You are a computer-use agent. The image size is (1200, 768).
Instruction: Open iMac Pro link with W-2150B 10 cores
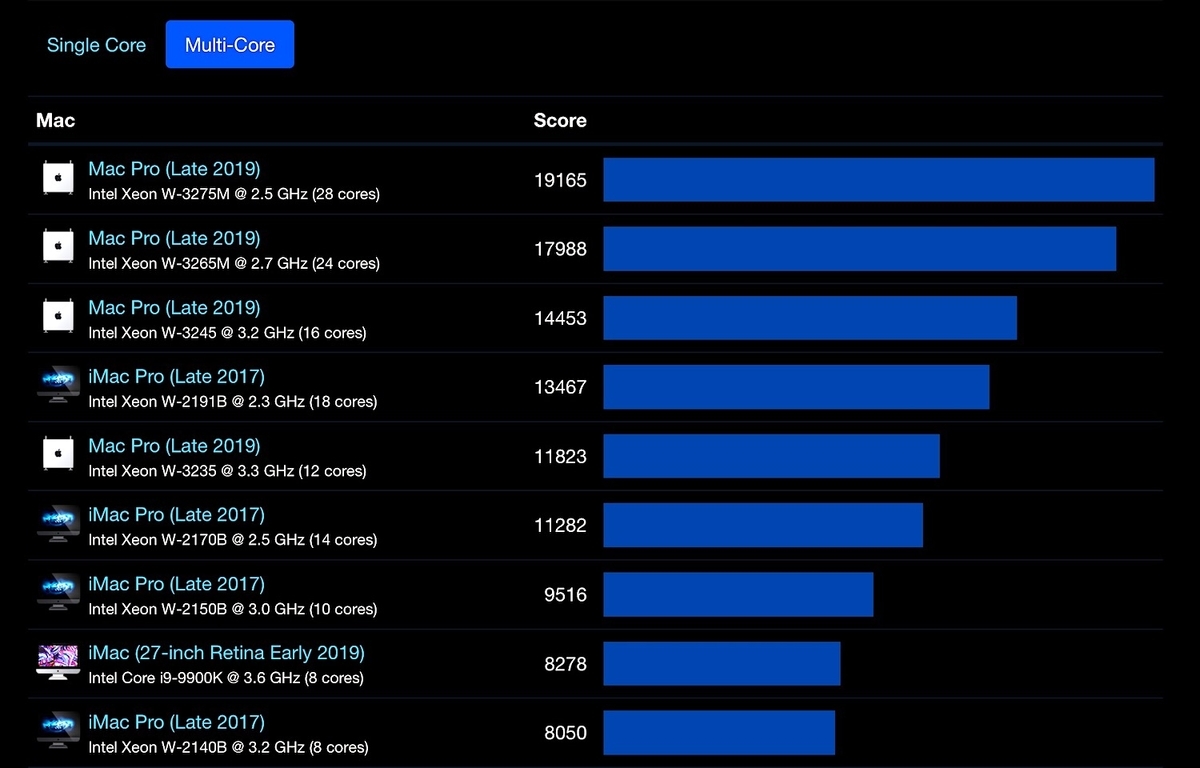click(x=177, y=583)
